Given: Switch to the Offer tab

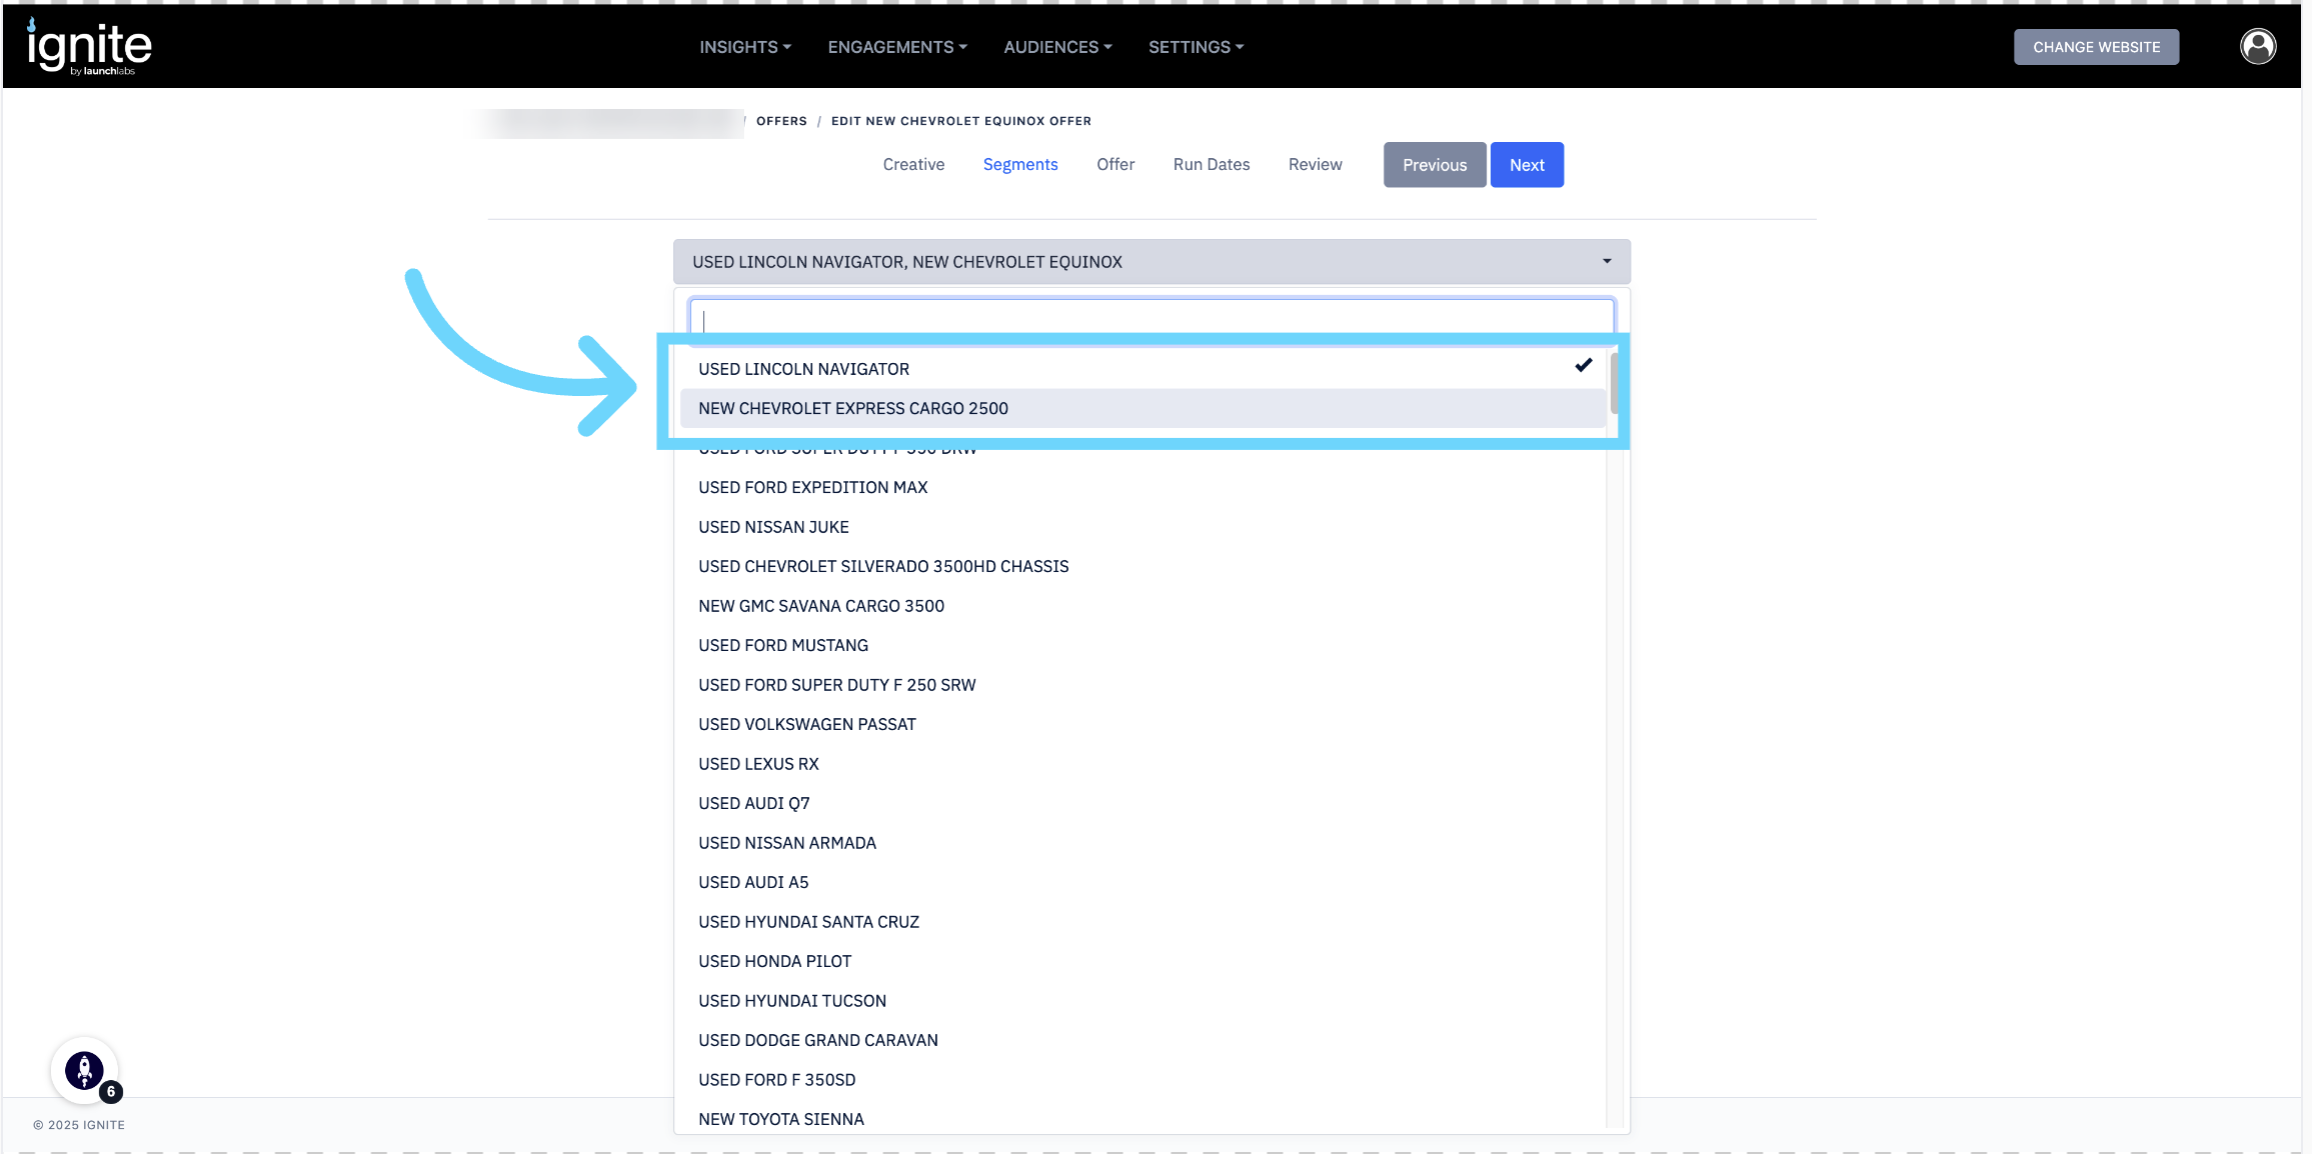Looking at the screenshot, I should 1115,164.
